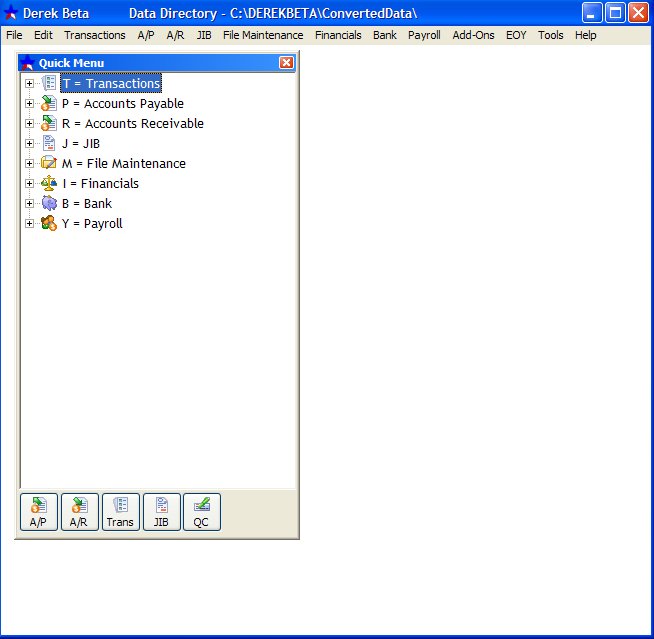Expand the R = Accounts Receivable node
Screen dimensions: 654x639
click(29, 123)
